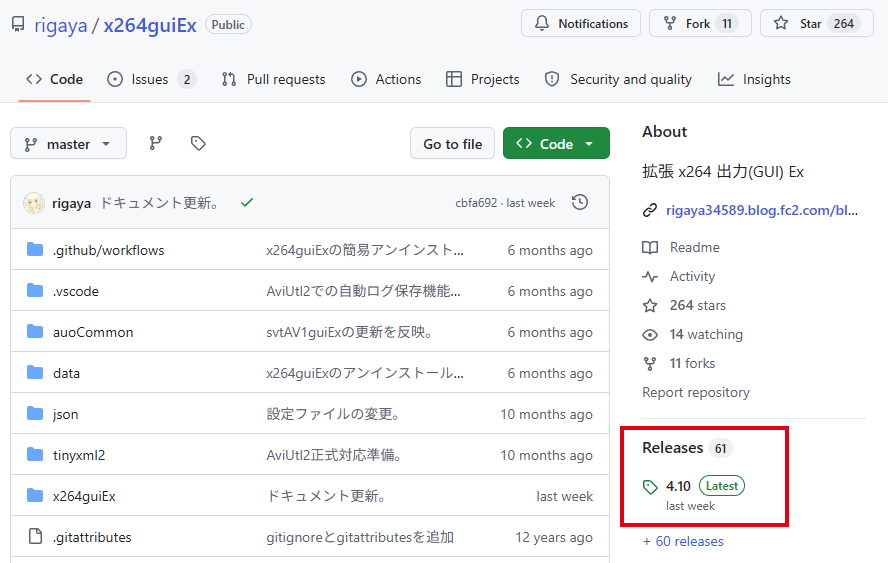The image size is (888, 563).
Task: Open commit message AviUtl2での自動ログ保存機能...
Action: pos(363,291)
